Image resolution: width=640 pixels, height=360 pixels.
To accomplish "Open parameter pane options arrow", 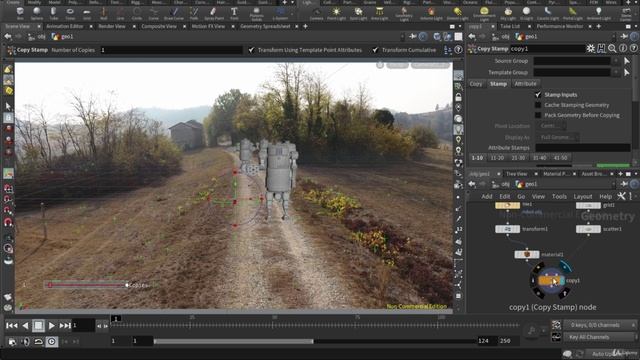I will (636, 27).
